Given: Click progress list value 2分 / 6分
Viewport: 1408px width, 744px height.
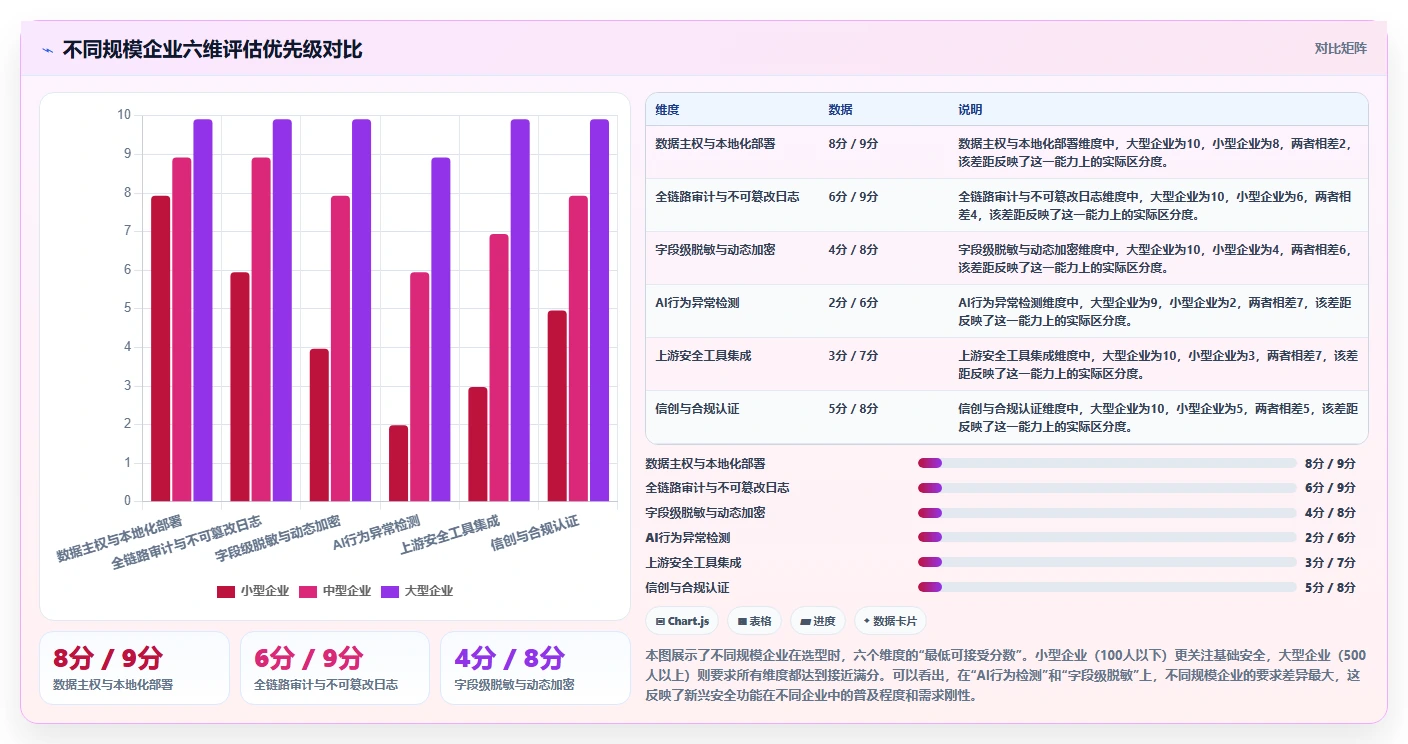Looking at the screenshot, I should pos(1330,538).
